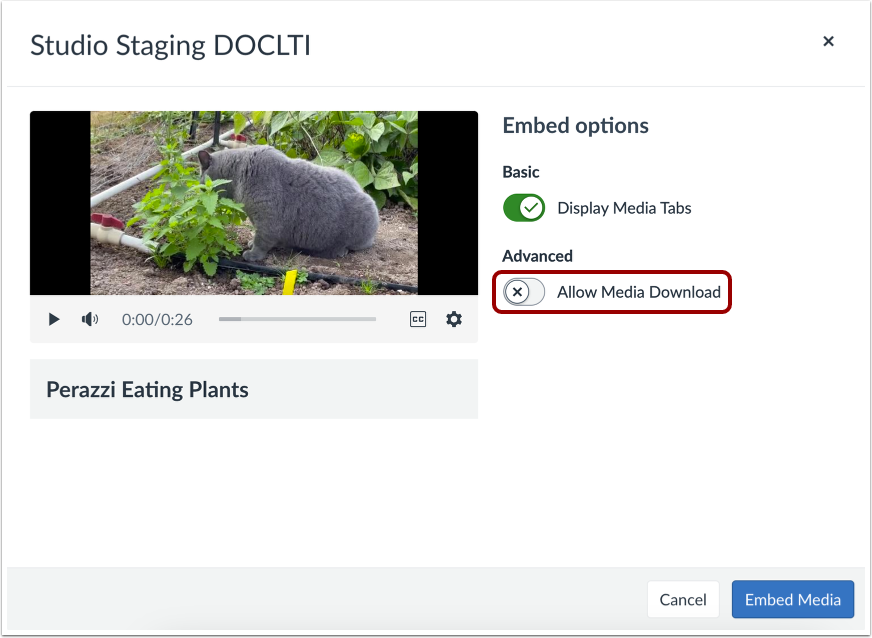Image resolution: width=872 pixels, height=638 pixels.
Task: Click the video progress seek bar
Action: (297, 319)
